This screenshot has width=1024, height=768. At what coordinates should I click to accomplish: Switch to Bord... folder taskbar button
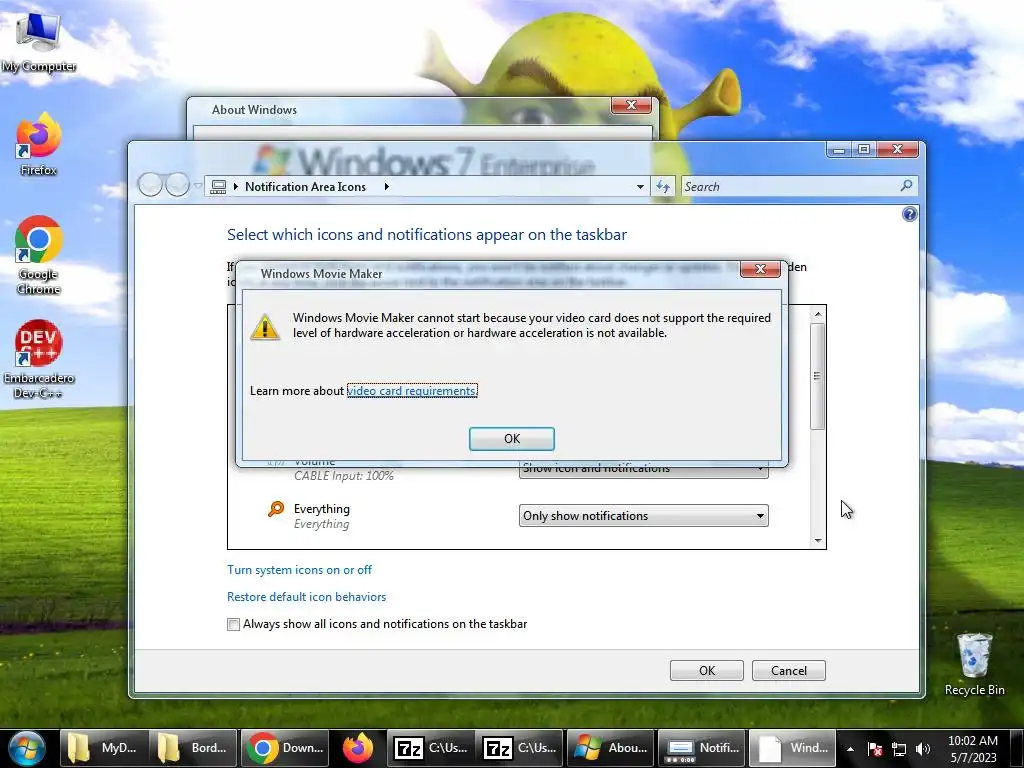point(194,748)
